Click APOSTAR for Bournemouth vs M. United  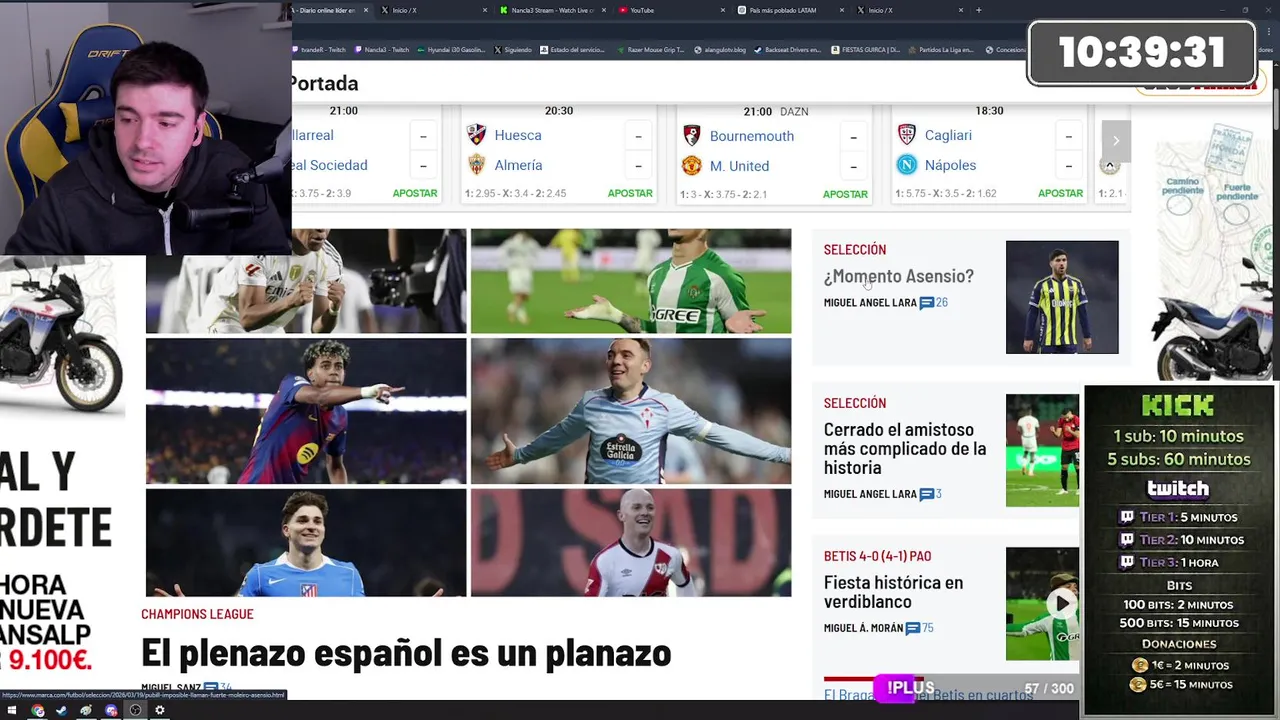(845, 194)
